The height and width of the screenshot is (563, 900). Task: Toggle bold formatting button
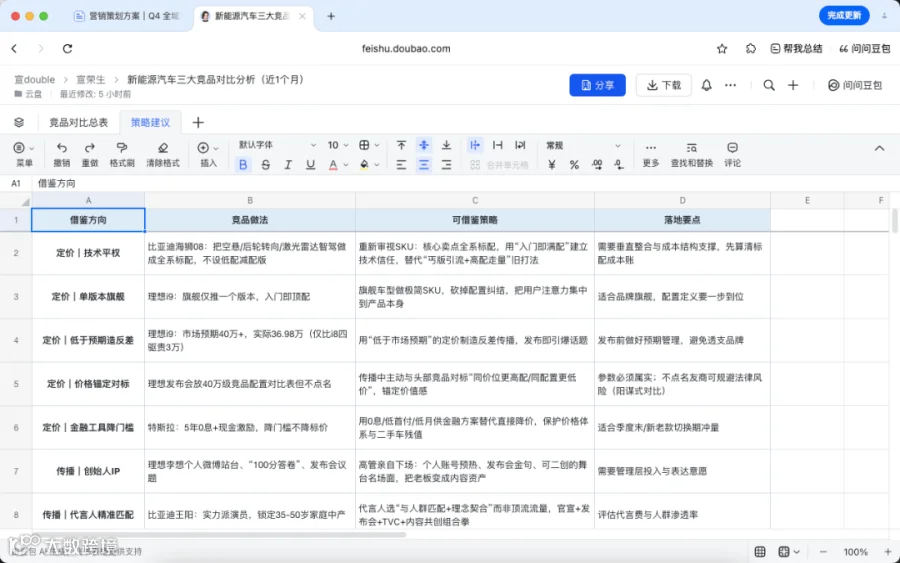[243, 165]
